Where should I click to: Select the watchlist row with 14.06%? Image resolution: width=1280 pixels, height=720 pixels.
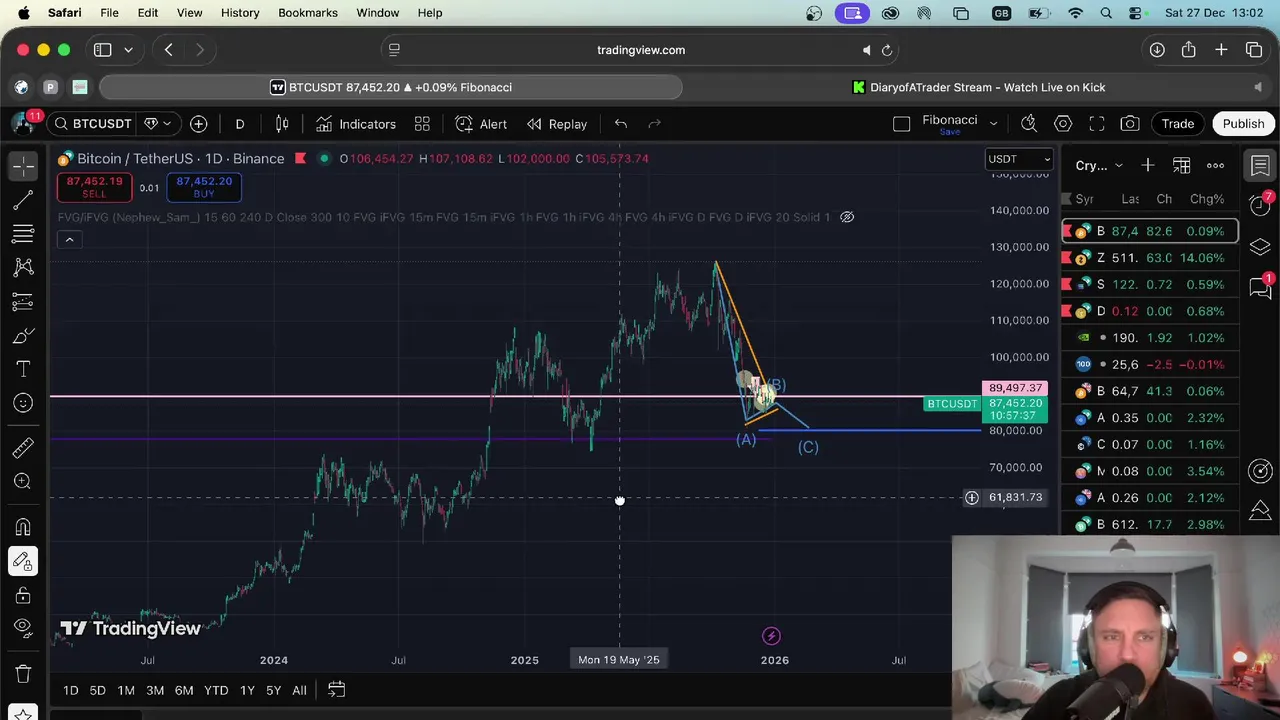point(1150,258)
